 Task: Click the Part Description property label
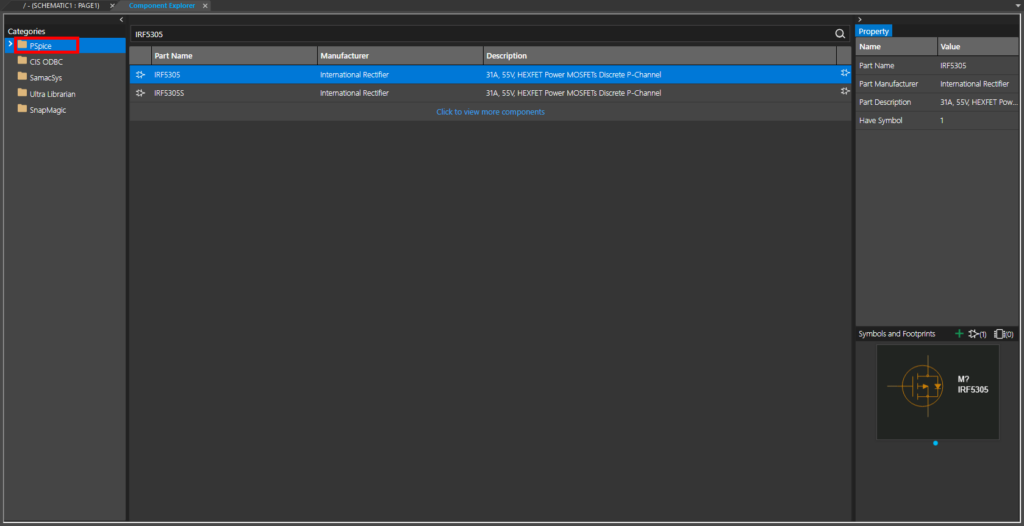[886, 102]
